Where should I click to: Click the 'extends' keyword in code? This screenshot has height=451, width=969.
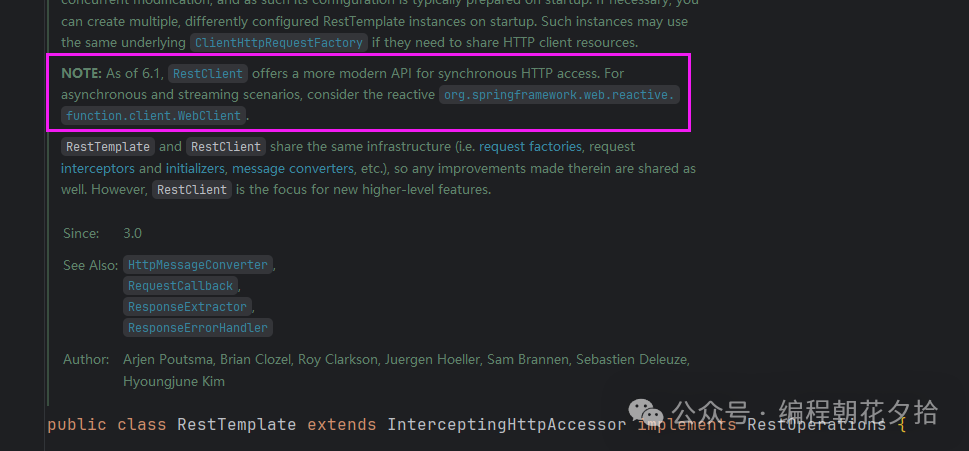342,425
